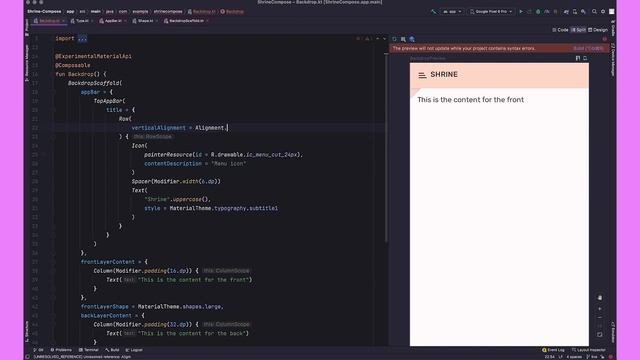Switch the editor to Code view
This screenshot has width=640, height=360.
tap(560, 30)
